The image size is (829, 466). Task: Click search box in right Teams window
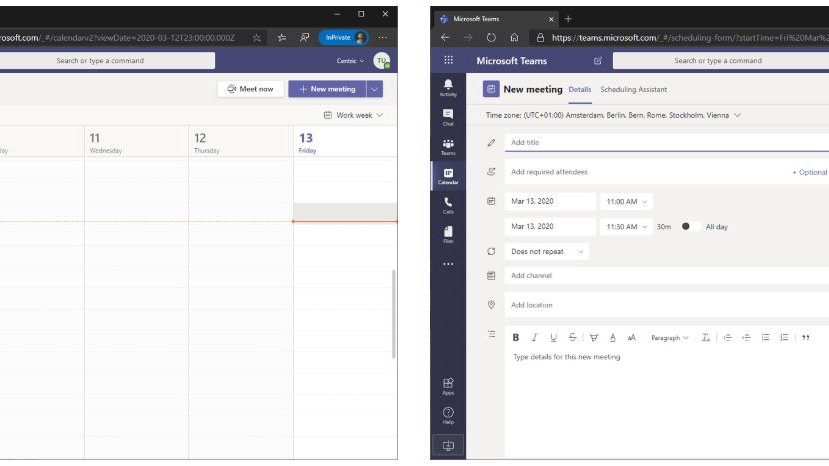click(x=721, y=61)
